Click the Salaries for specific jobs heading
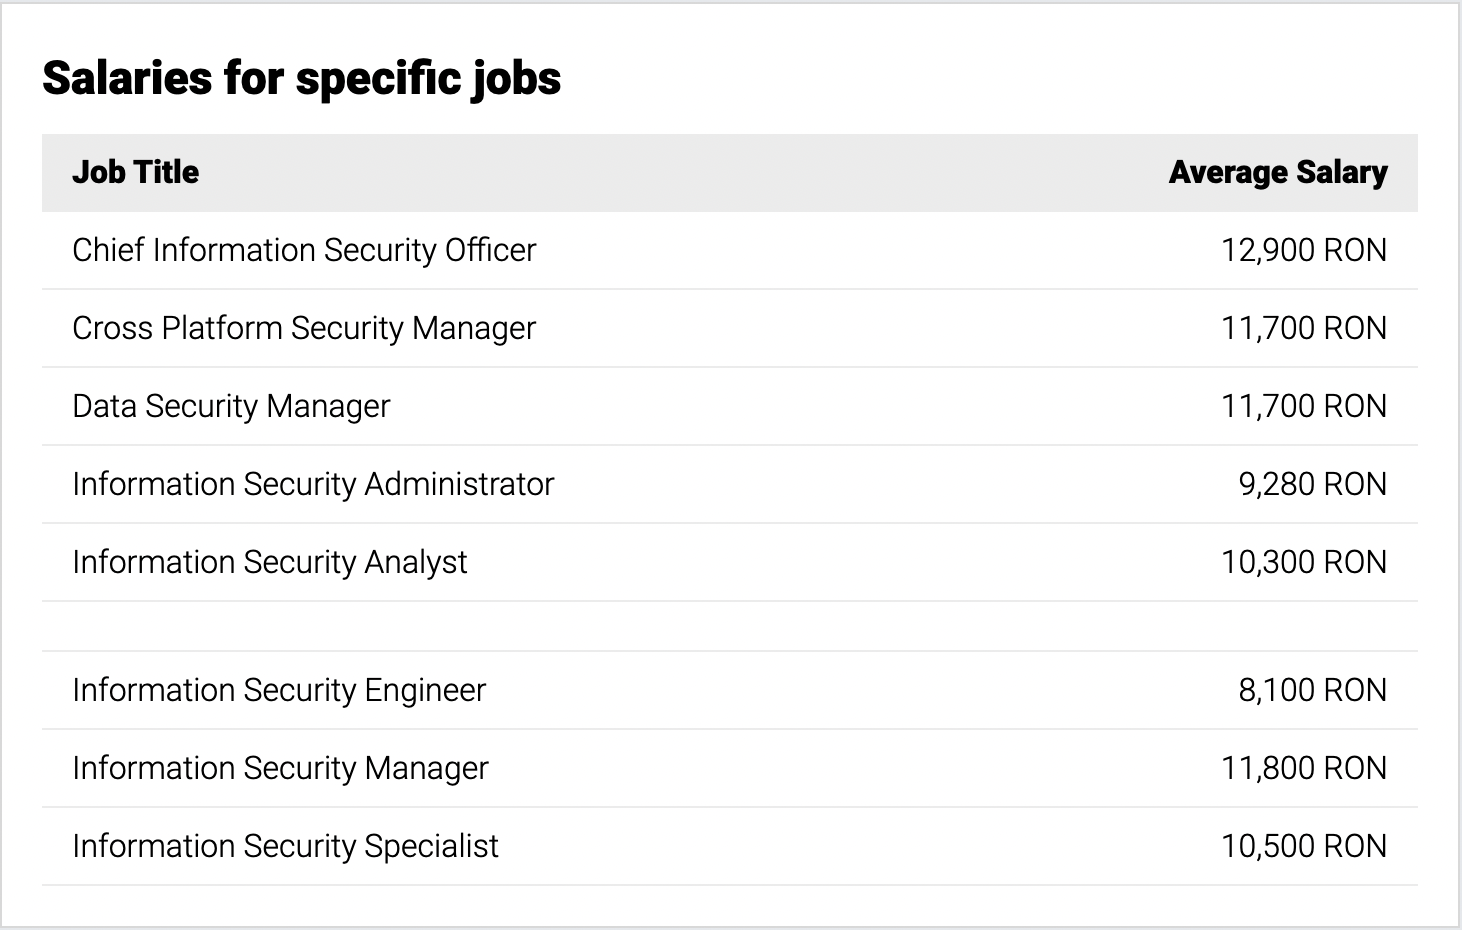This screenshot has width=1462, height=930. click(x=302, y=78)
